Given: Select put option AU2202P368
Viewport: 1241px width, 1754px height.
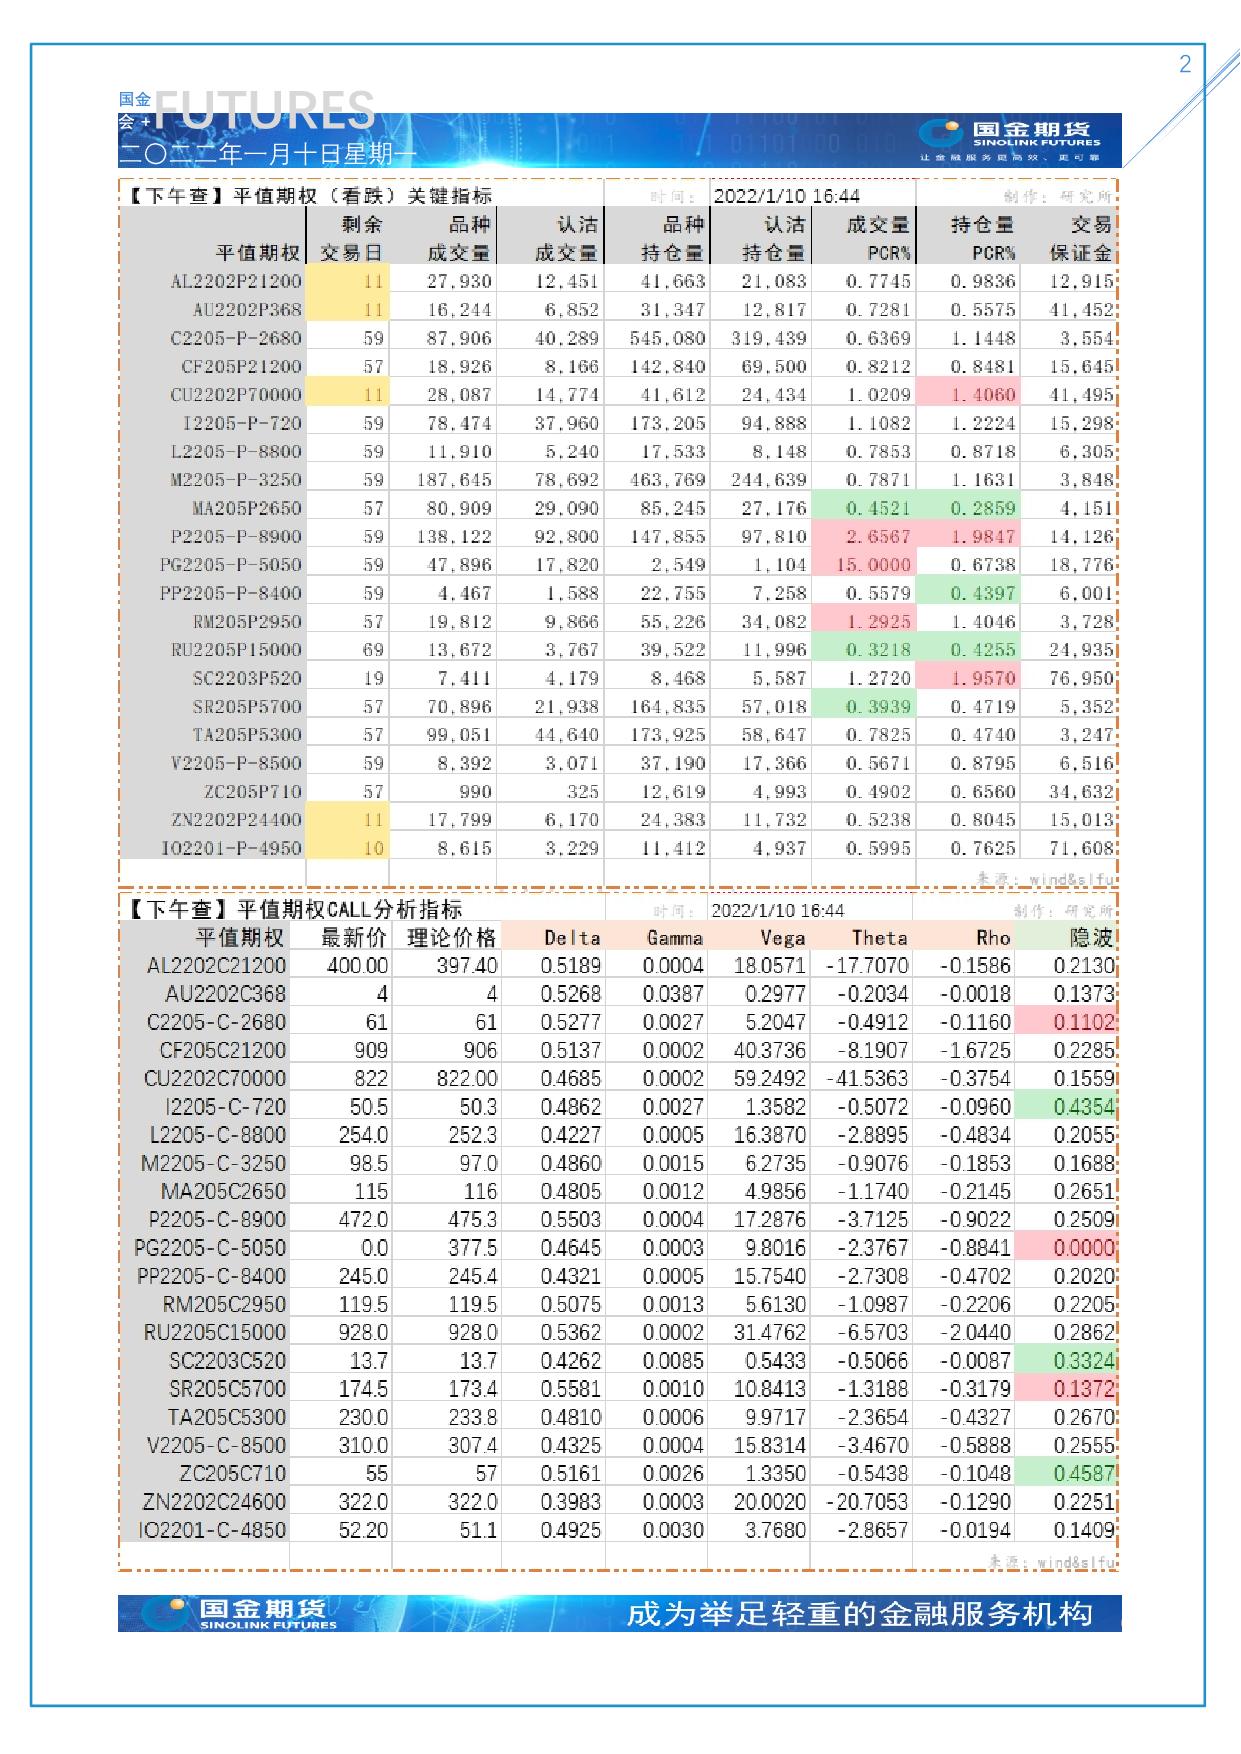Looking at the screenshot, I should 246,310.
